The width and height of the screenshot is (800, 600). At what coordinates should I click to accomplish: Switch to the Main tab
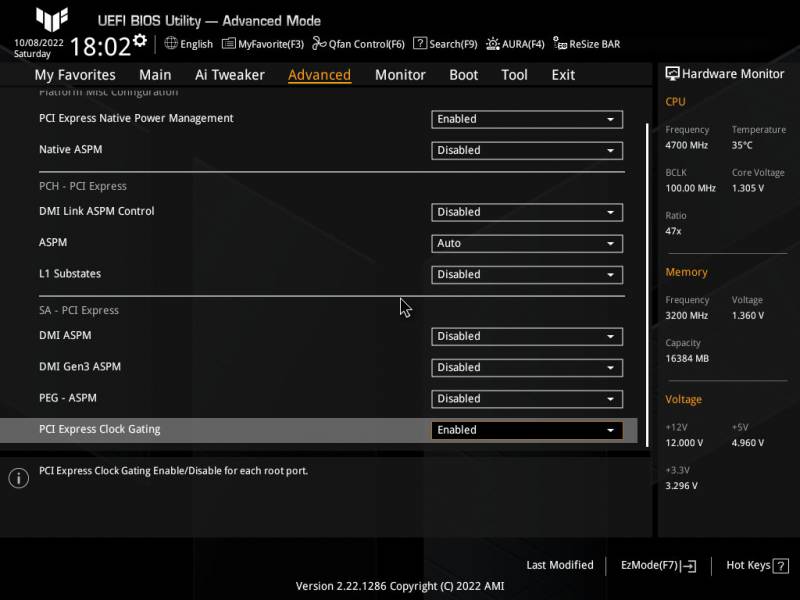(x=155, y=75)
